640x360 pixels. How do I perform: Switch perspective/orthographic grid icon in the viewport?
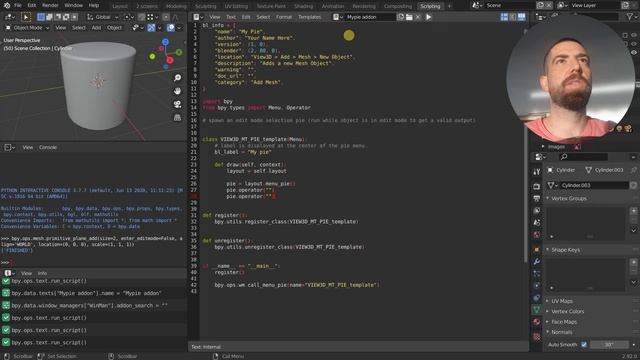177,118
